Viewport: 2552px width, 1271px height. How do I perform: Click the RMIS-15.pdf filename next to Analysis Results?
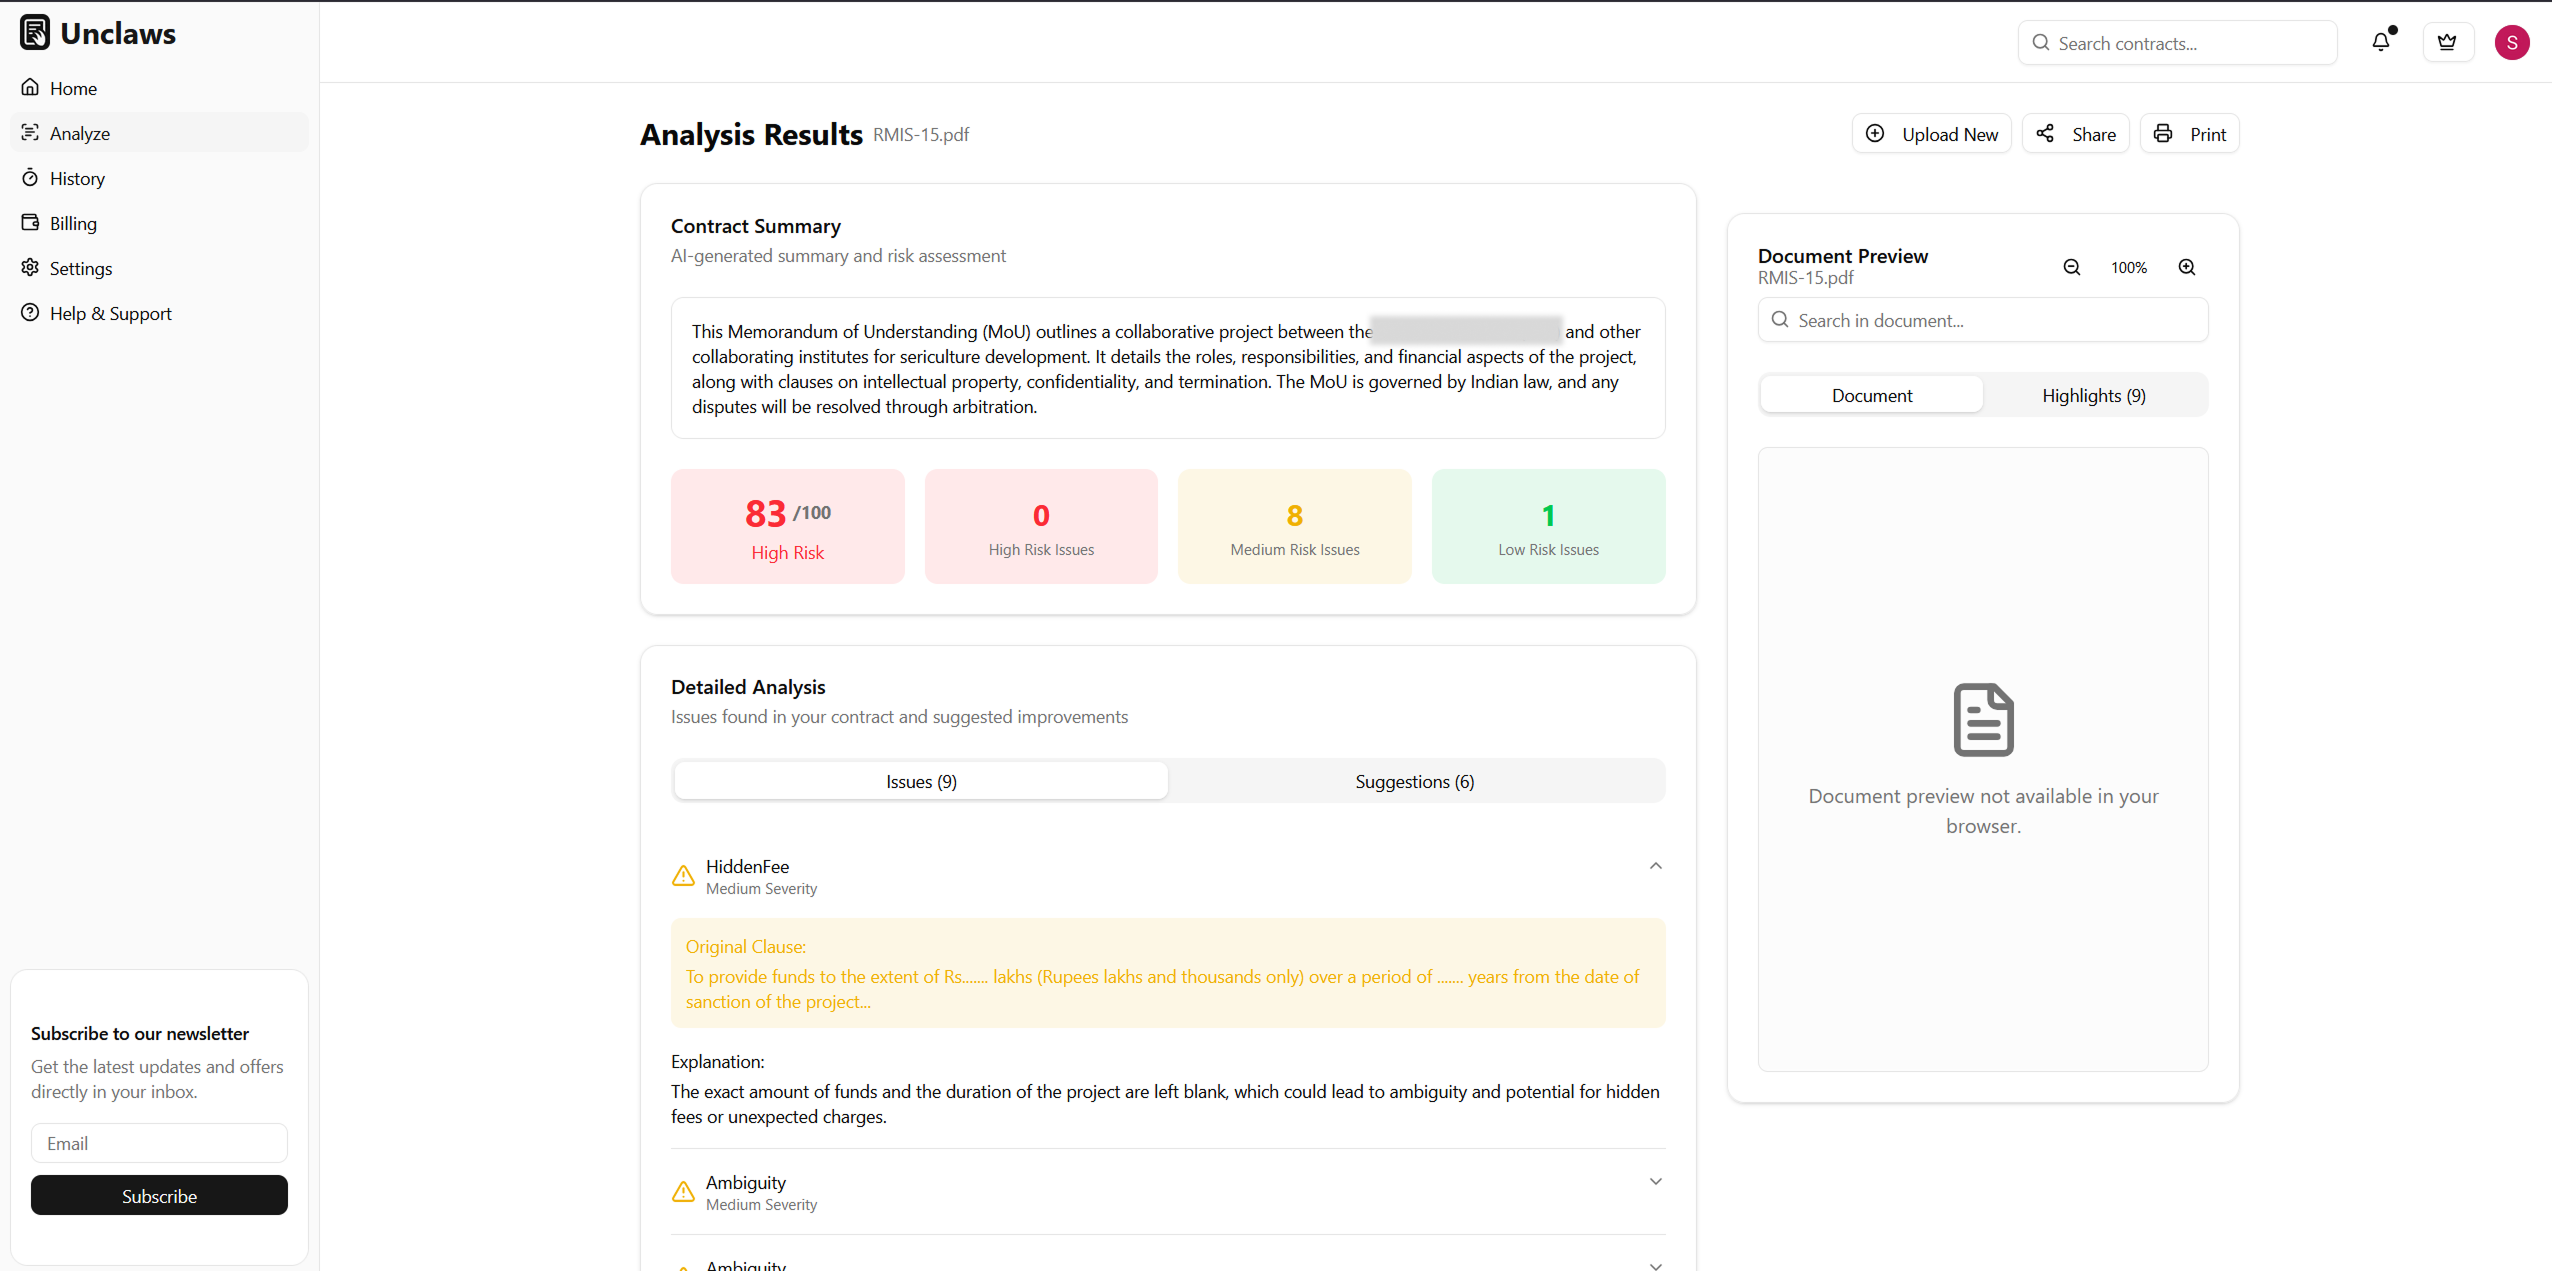pos(921,134)
